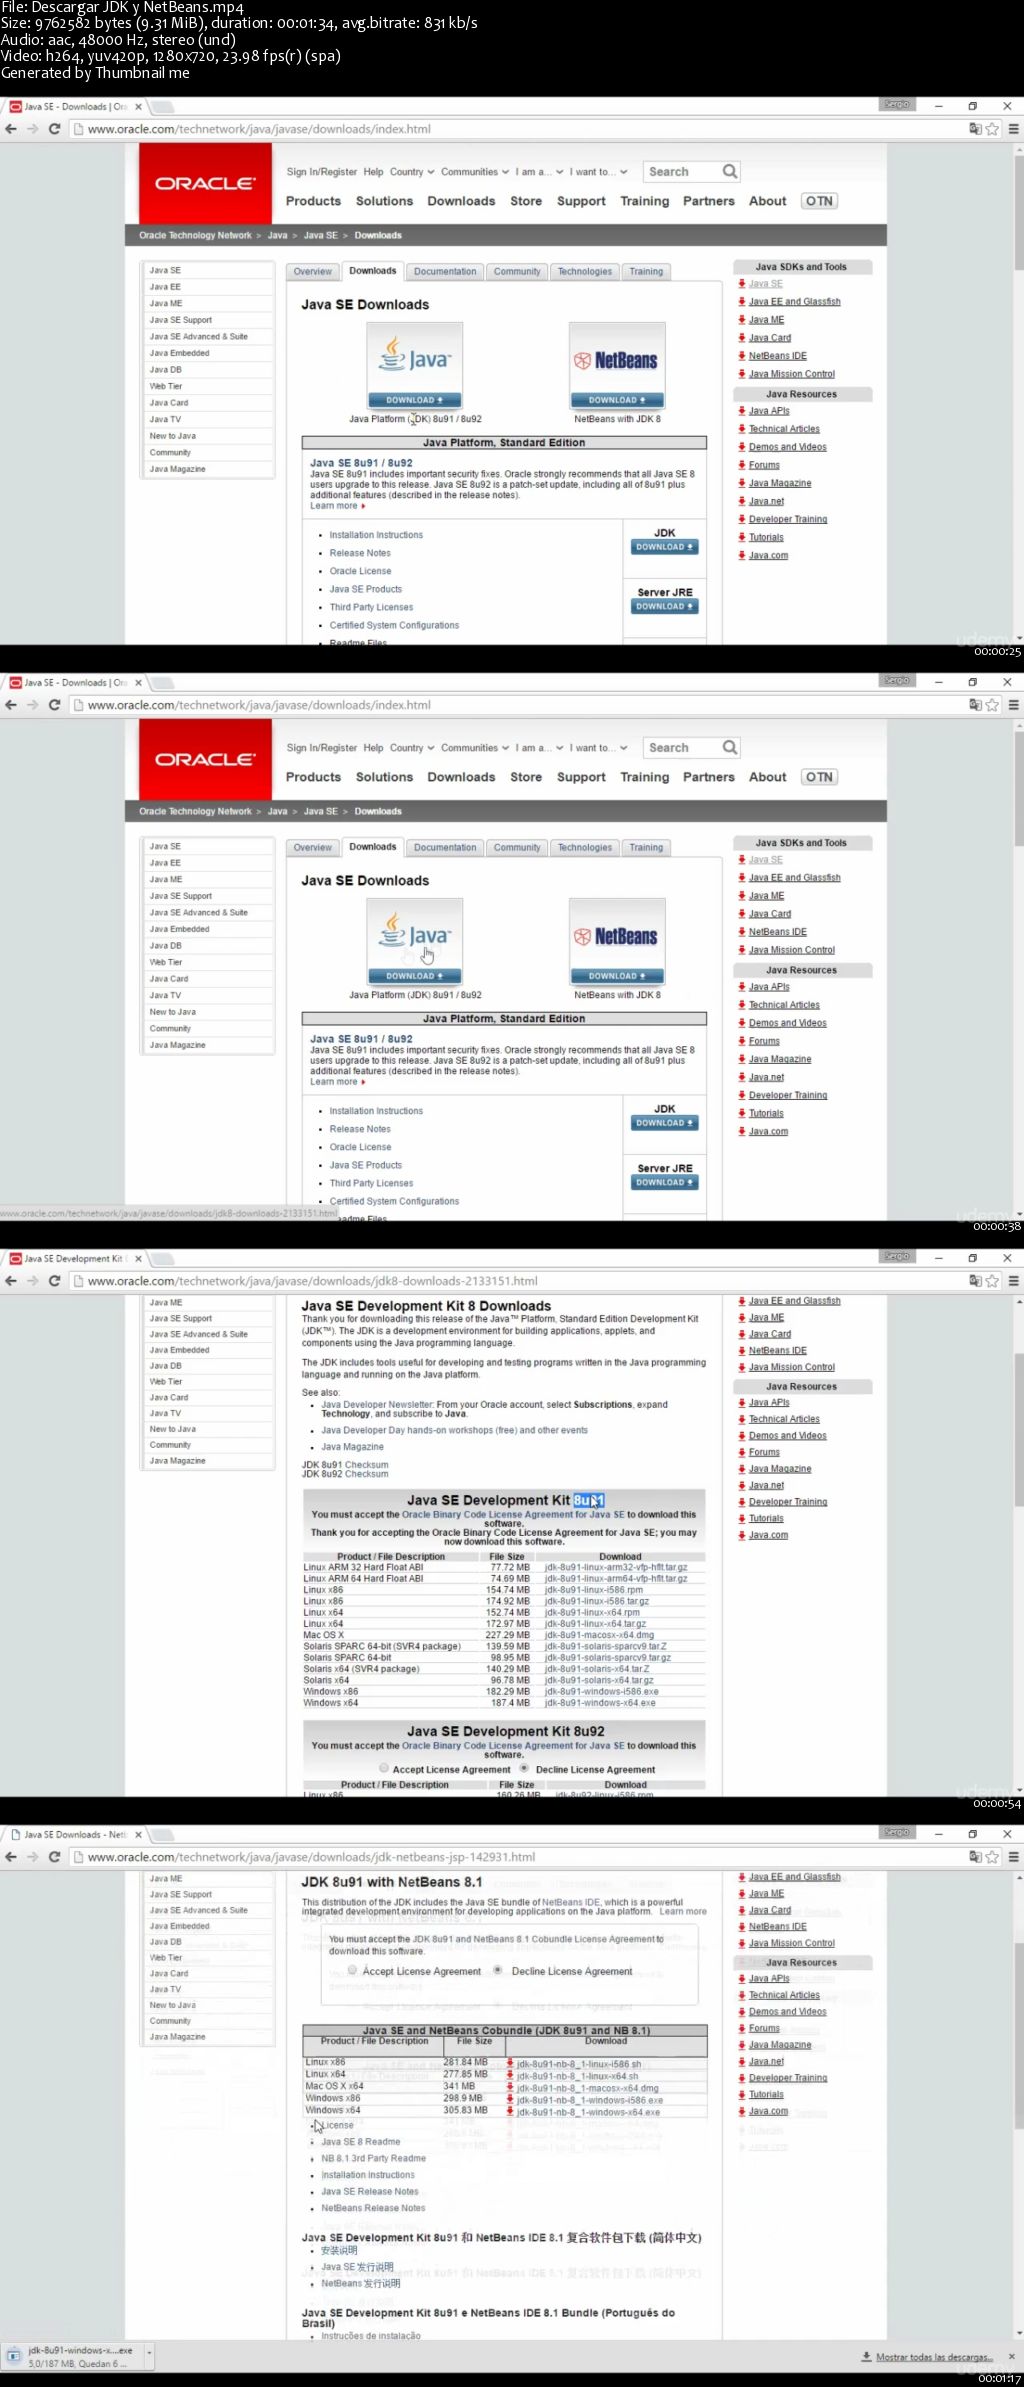Screen dimensions: 1024x2387
Task: Open the Chrome menu in the 00:00:54 frame
Action: pyautogui.click(x=1013, y=1281)
